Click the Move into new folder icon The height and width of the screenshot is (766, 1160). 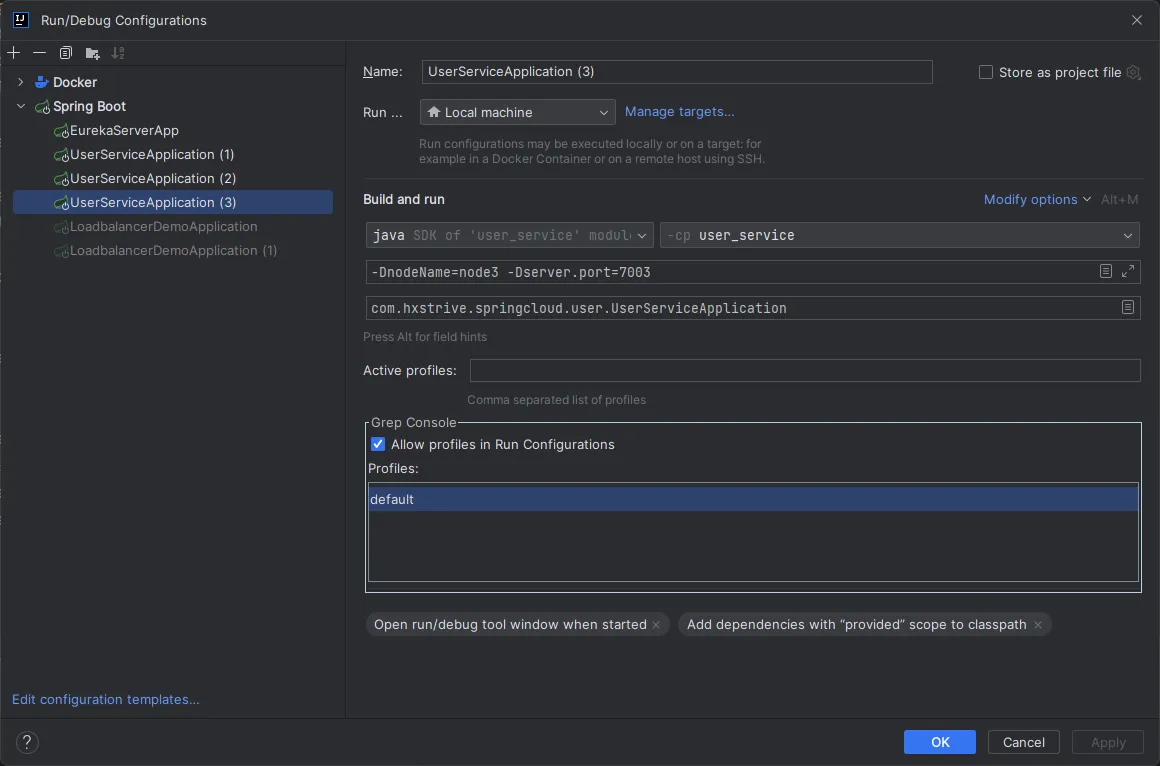tap(92, 53)
